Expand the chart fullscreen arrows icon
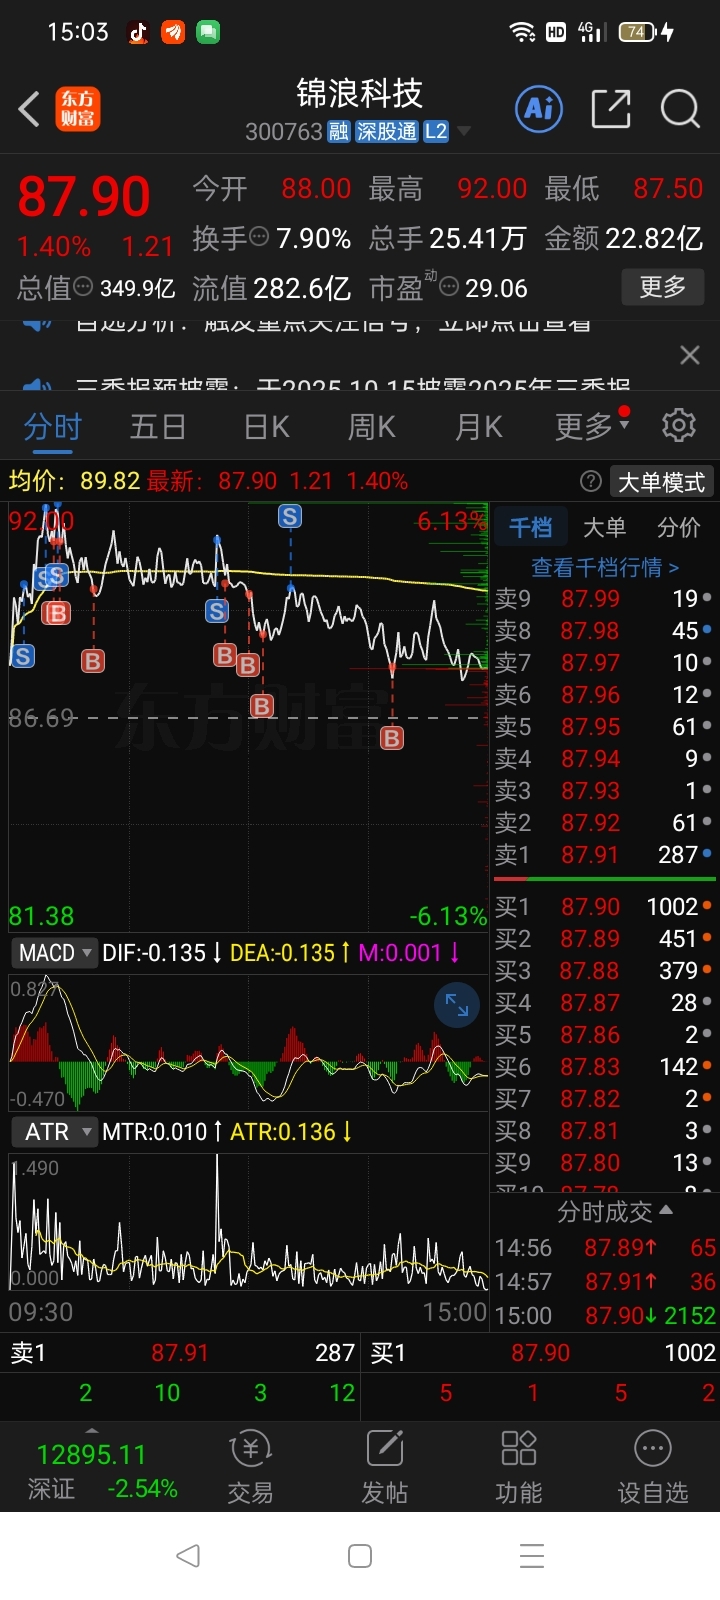This screenshot has height=1600, width=720. pos(457,1005)
